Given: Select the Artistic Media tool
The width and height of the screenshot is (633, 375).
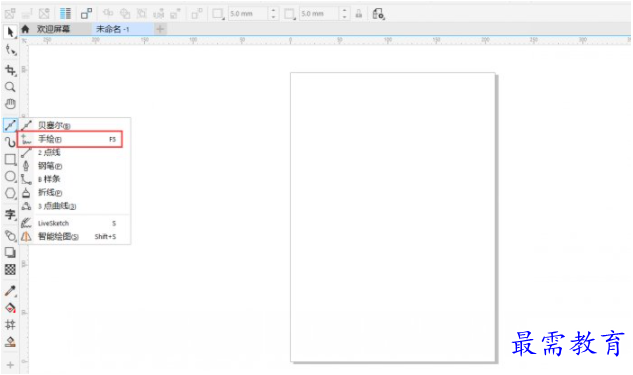Looking at the screenshot, I should [x=10, y=142].
